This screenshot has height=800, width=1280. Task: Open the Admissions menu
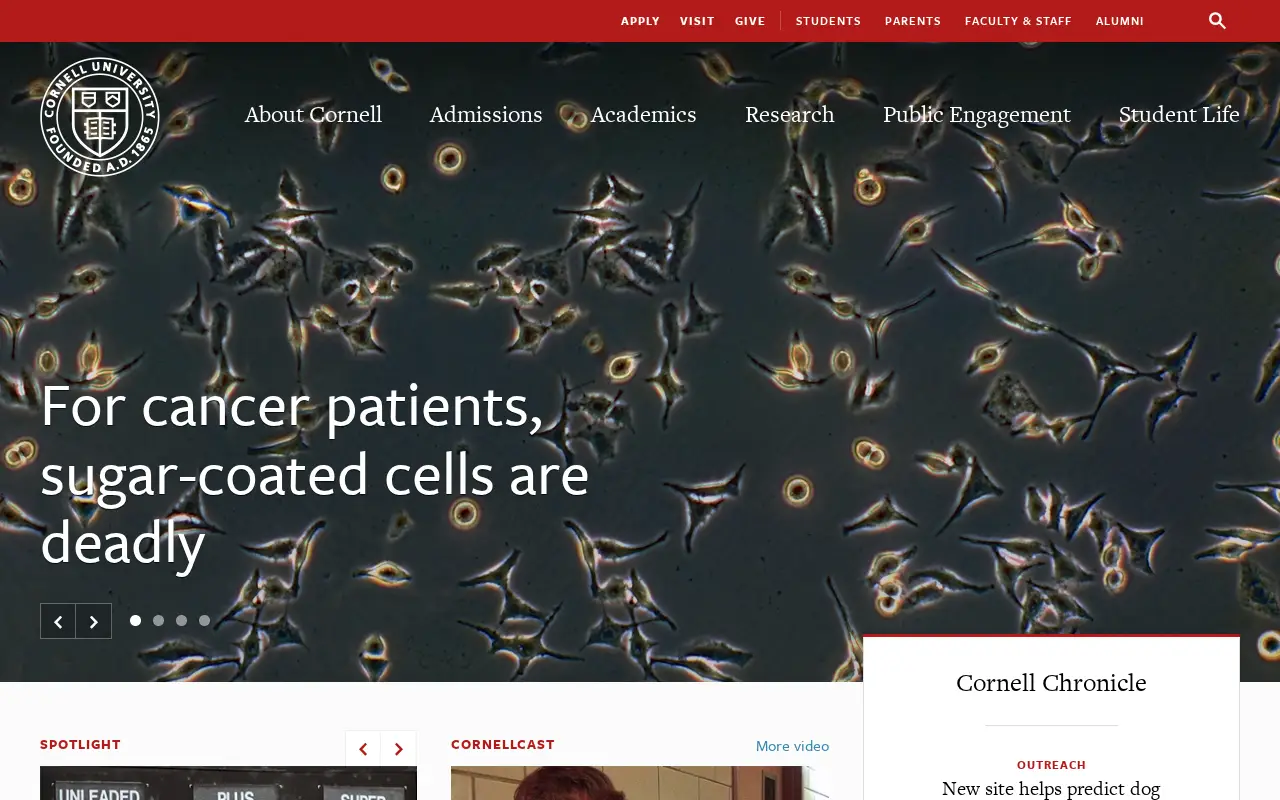click(486, 114)
